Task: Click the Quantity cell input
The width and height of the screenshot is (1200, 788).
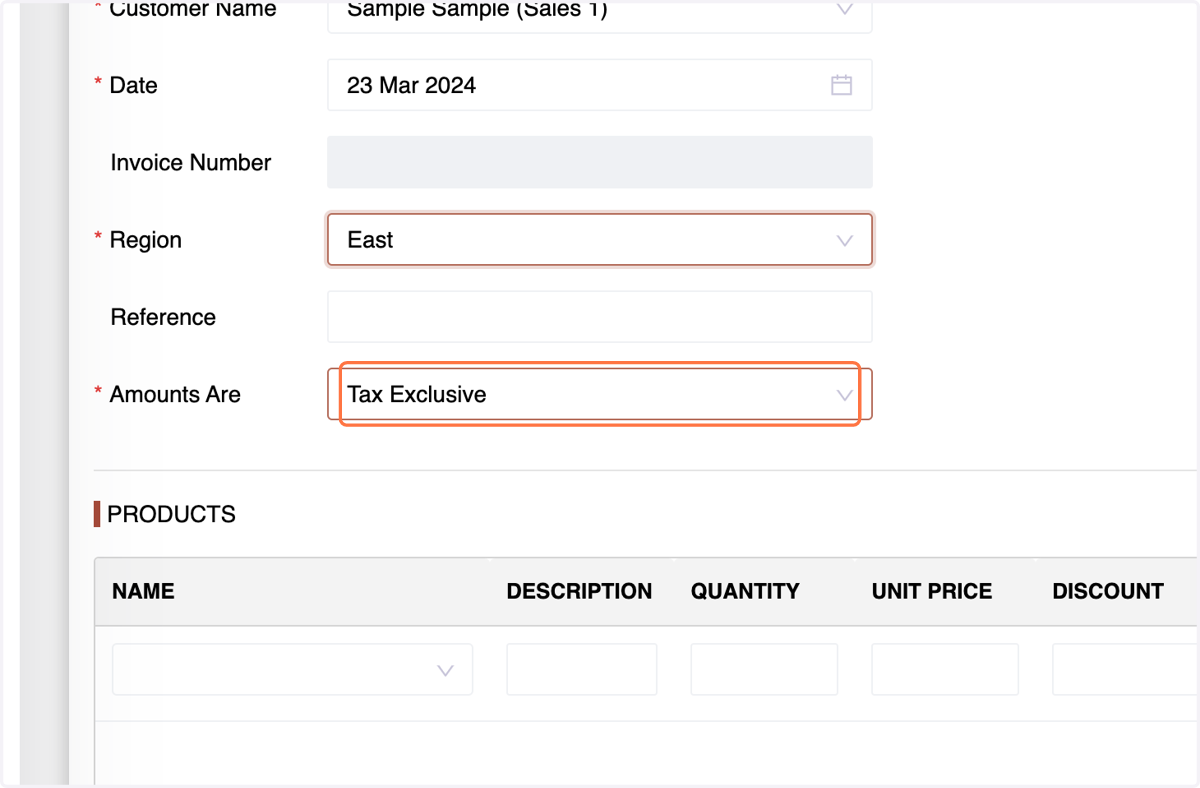Action: click(x=764, y=670)
